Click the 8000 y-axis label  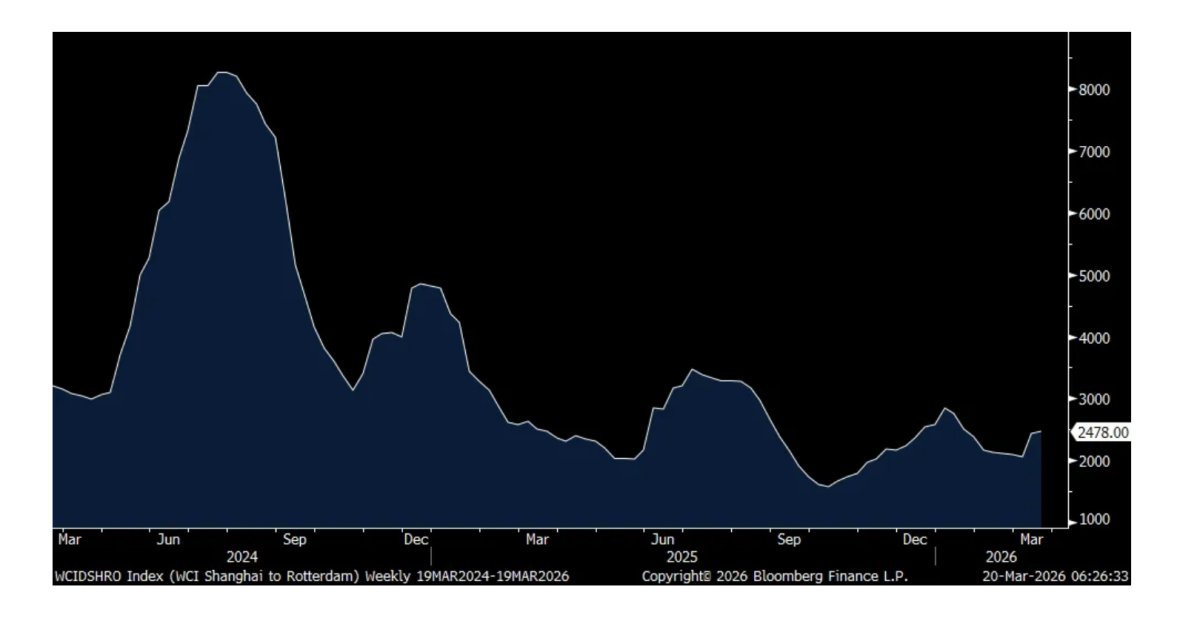1093,90
